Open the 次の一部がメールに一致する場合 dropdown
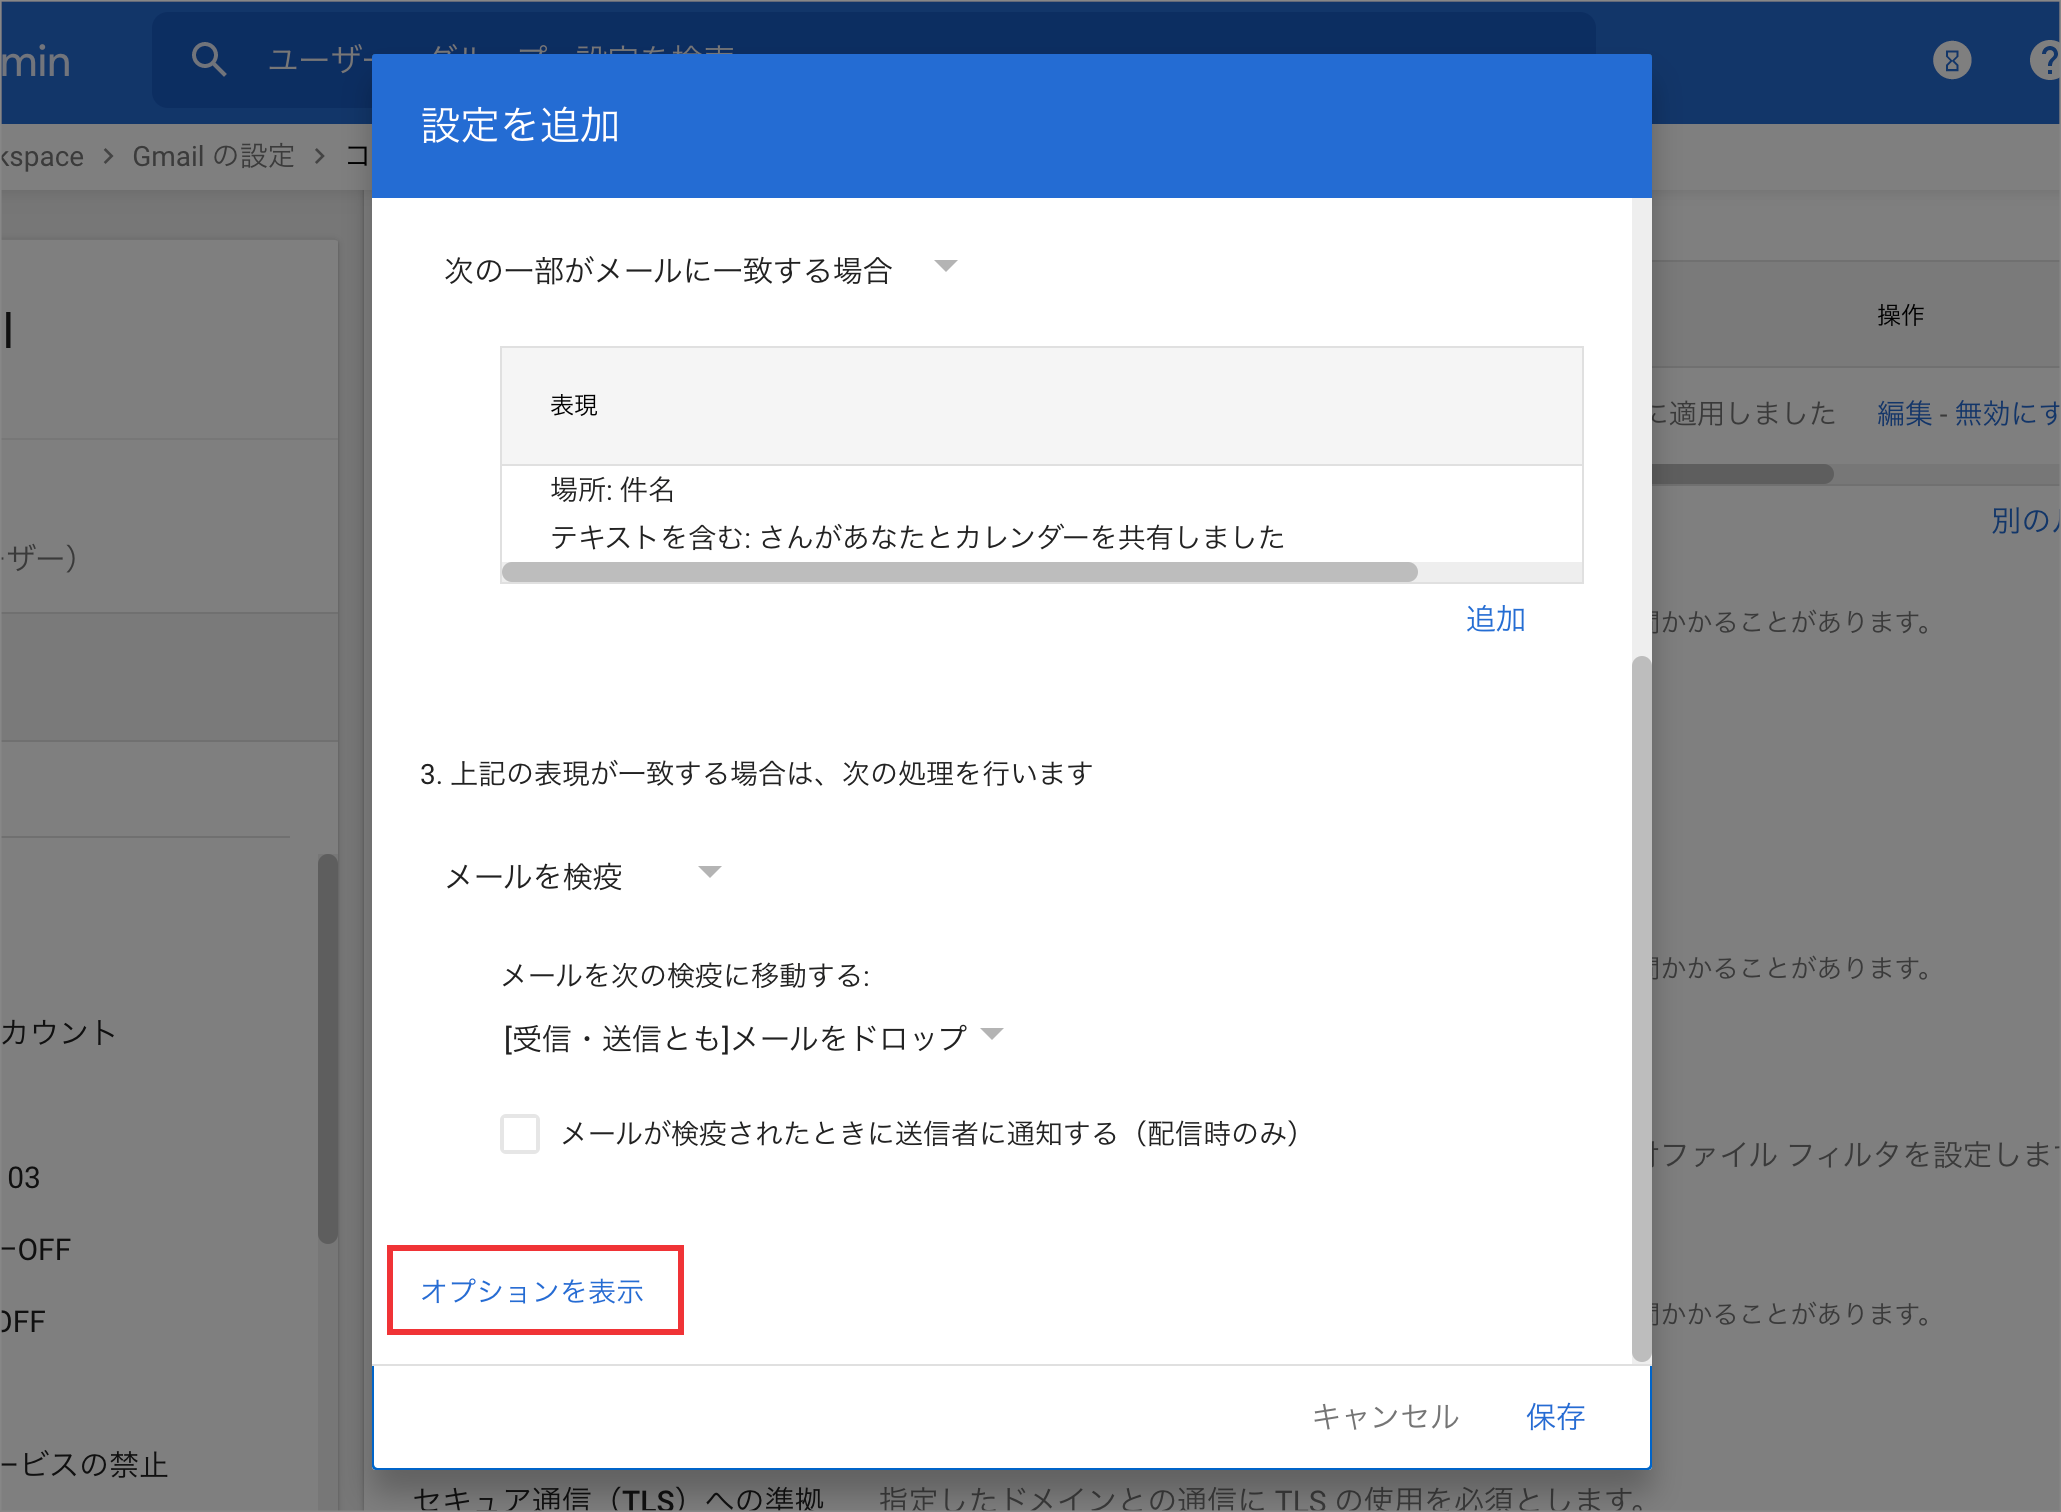This screenshot has width=2061, height=1512. [701, 269]
